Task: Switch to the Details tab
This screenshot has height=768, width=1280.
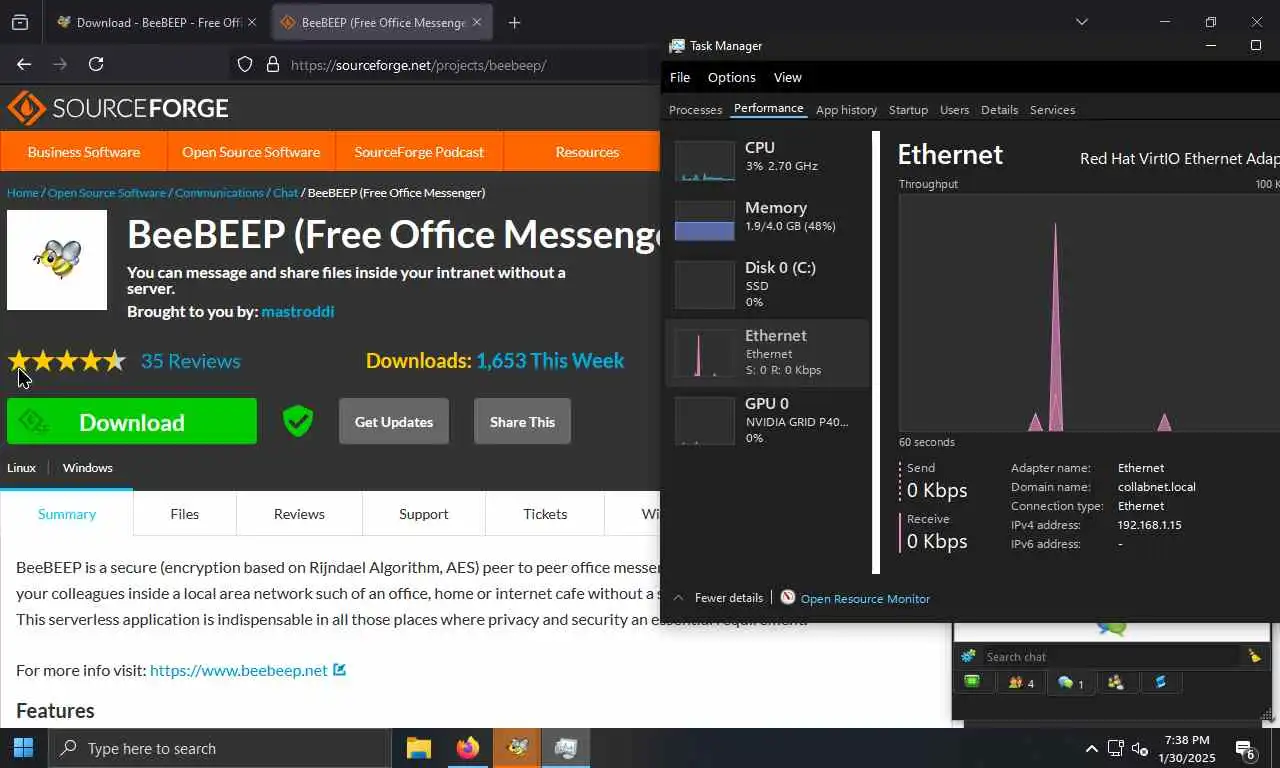Action: point(999,110)
